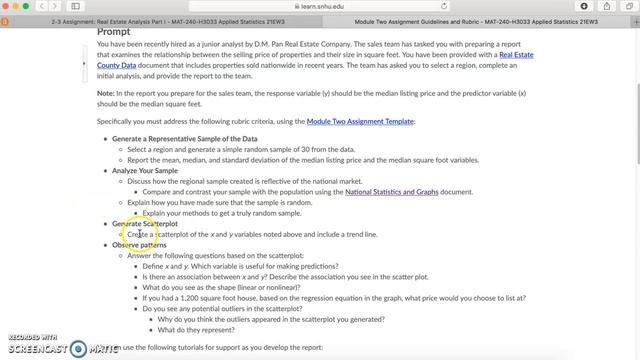Viewport: 640px width, 360px height.
Task: Click the vertical page scrollbar
Action: coord(638,123)
